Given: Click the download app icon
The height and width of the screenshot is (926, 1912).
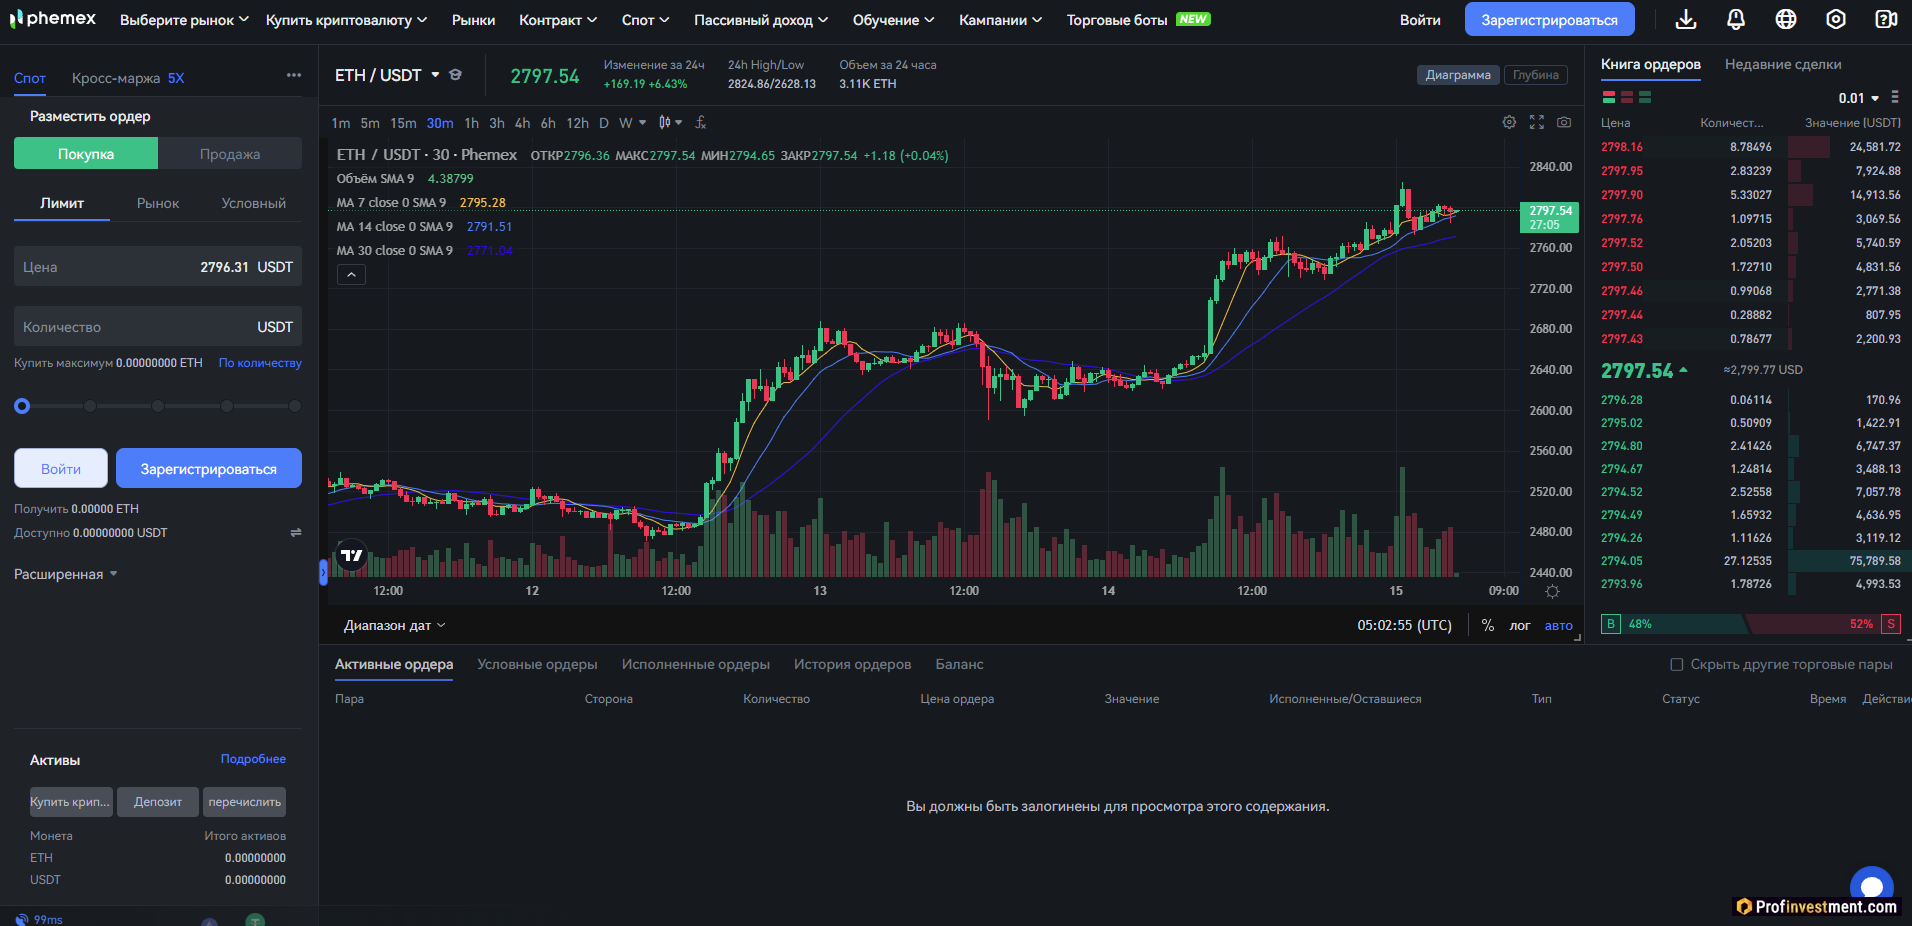Looking at the screenshot, I should 1686,19.
